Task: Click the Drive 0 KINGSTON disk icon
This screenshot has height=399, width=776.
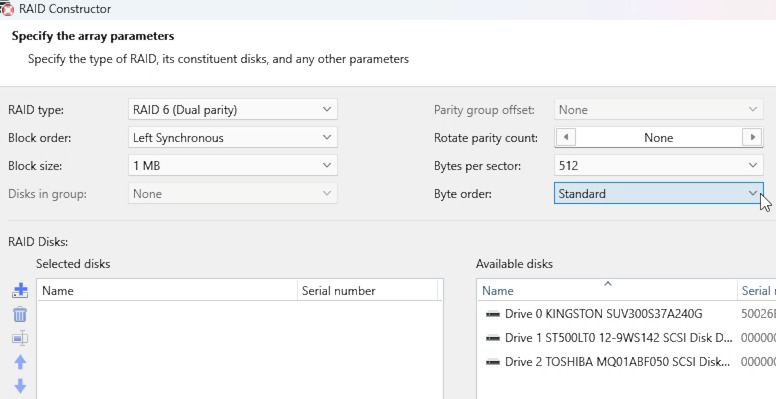Action: (493, 314)
